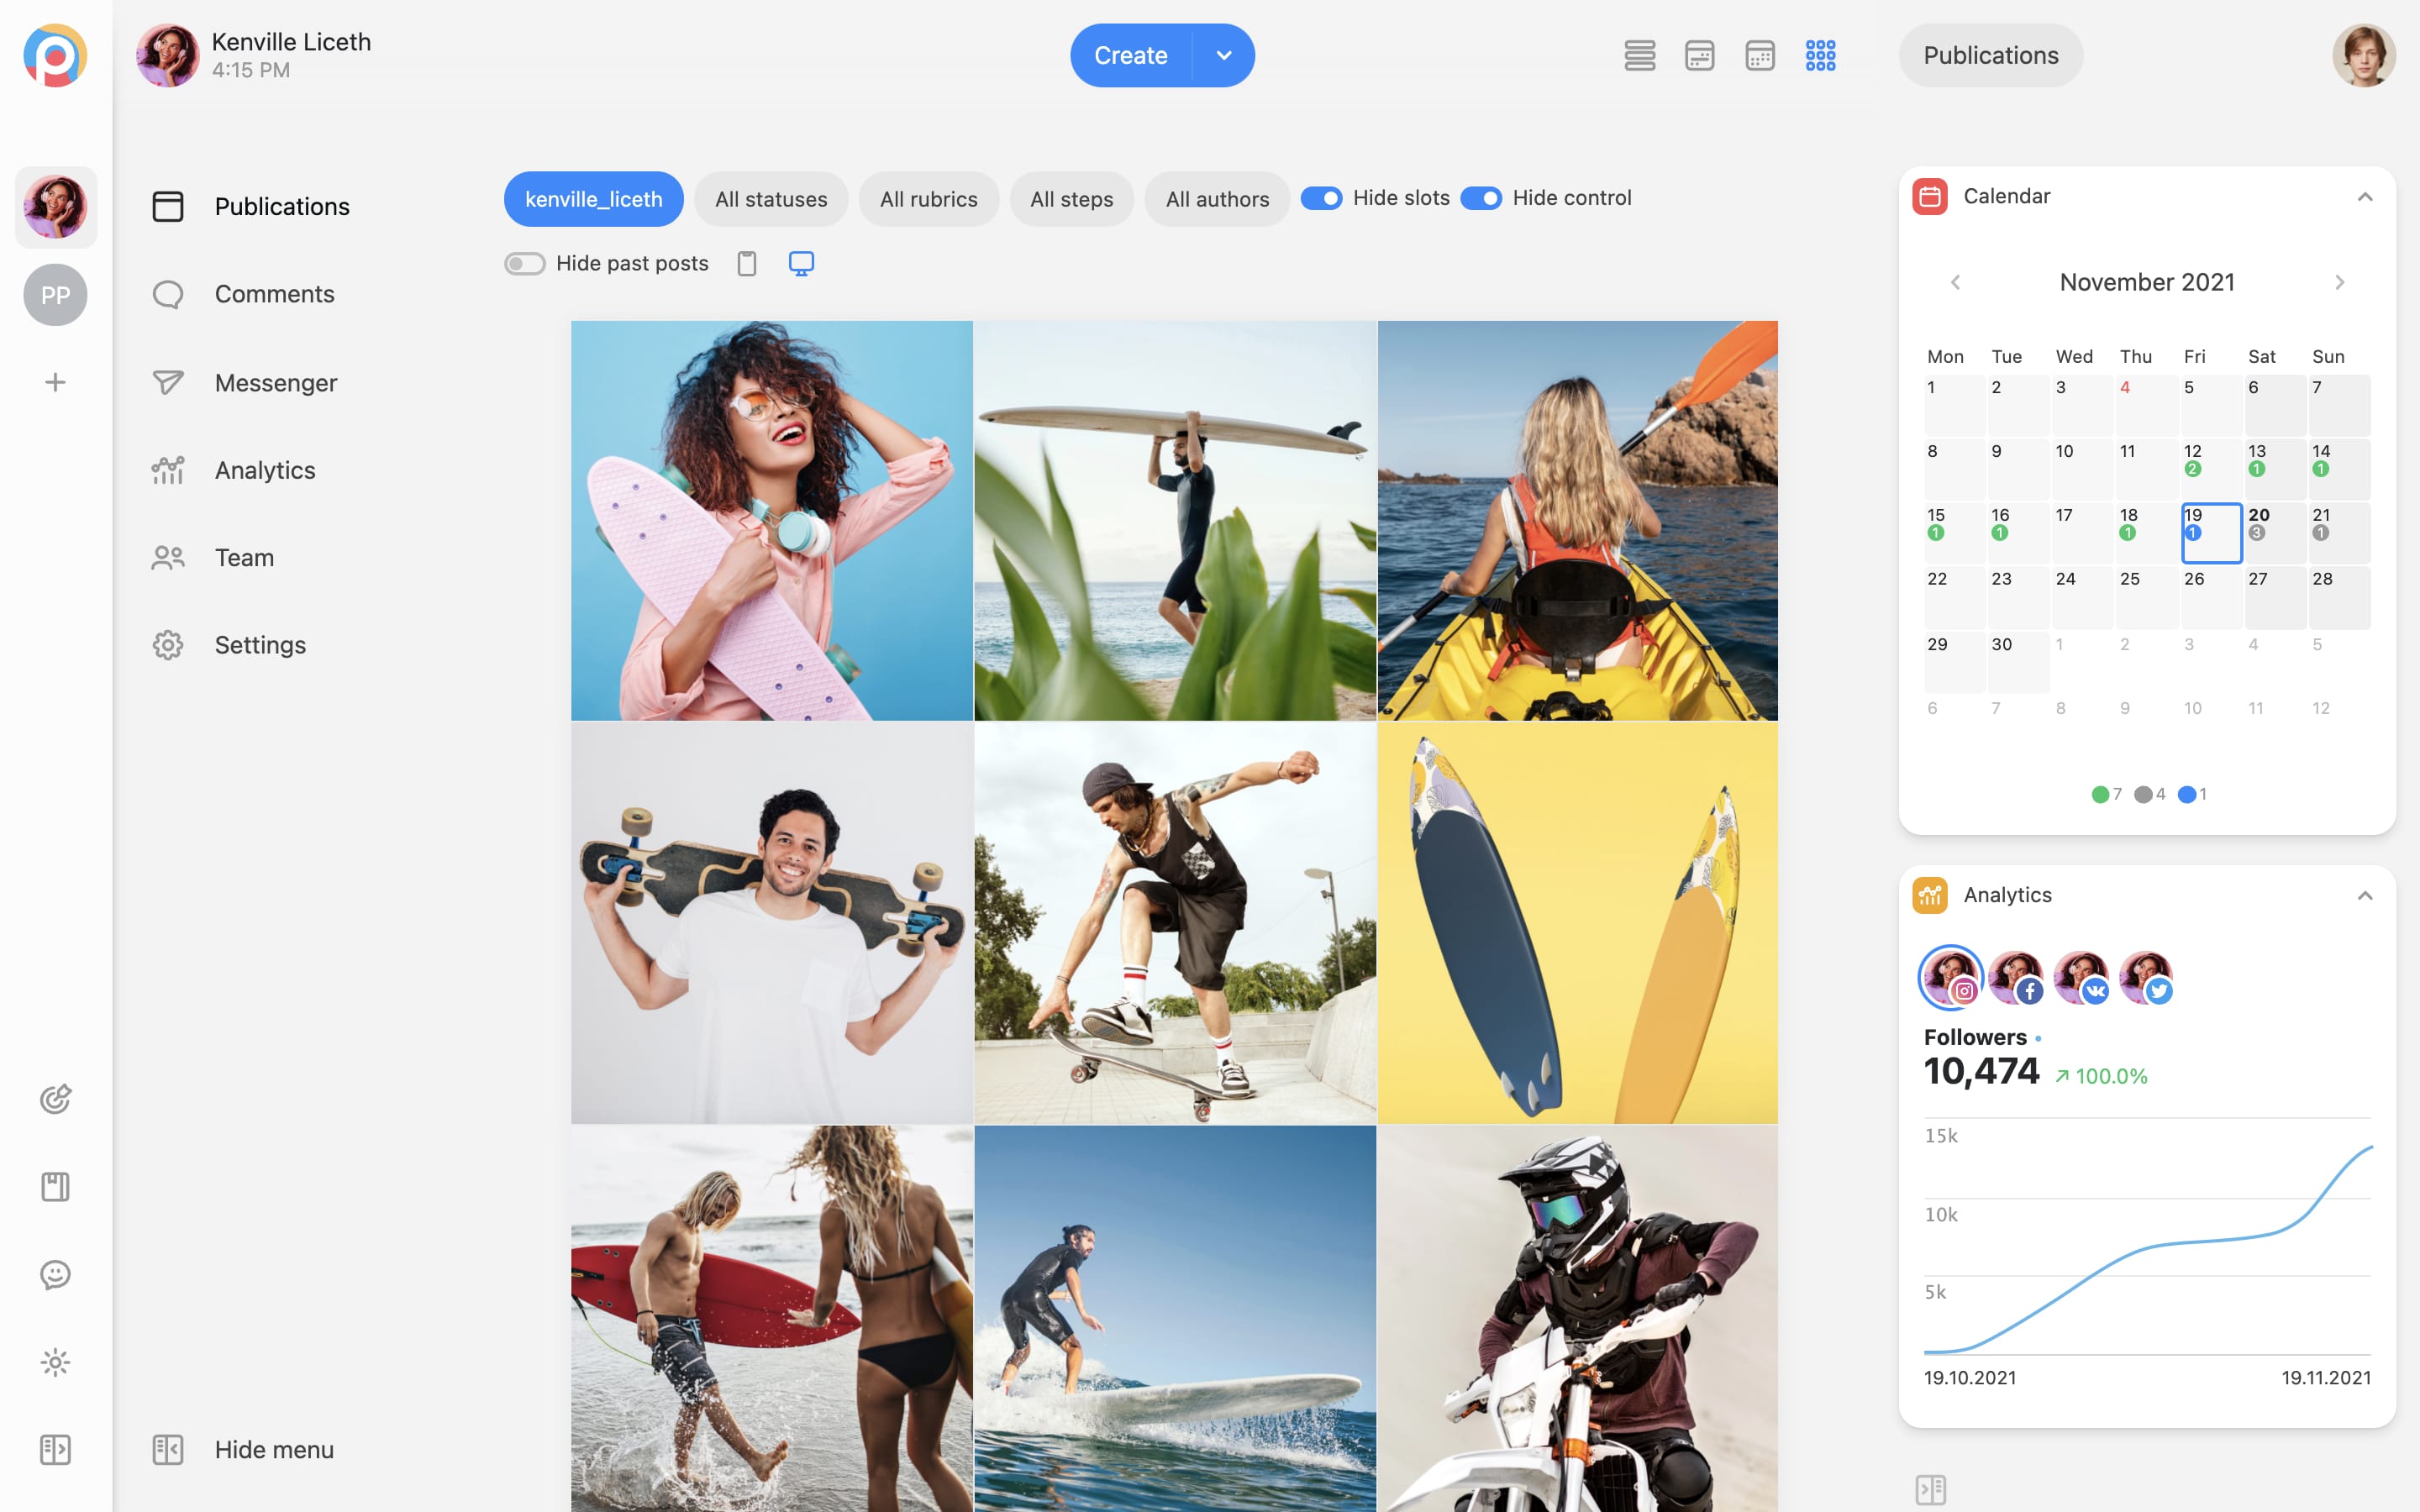2420x1512 pixels.
Task: Select Twitter account in Analytics
Action: click(2146, 977)
